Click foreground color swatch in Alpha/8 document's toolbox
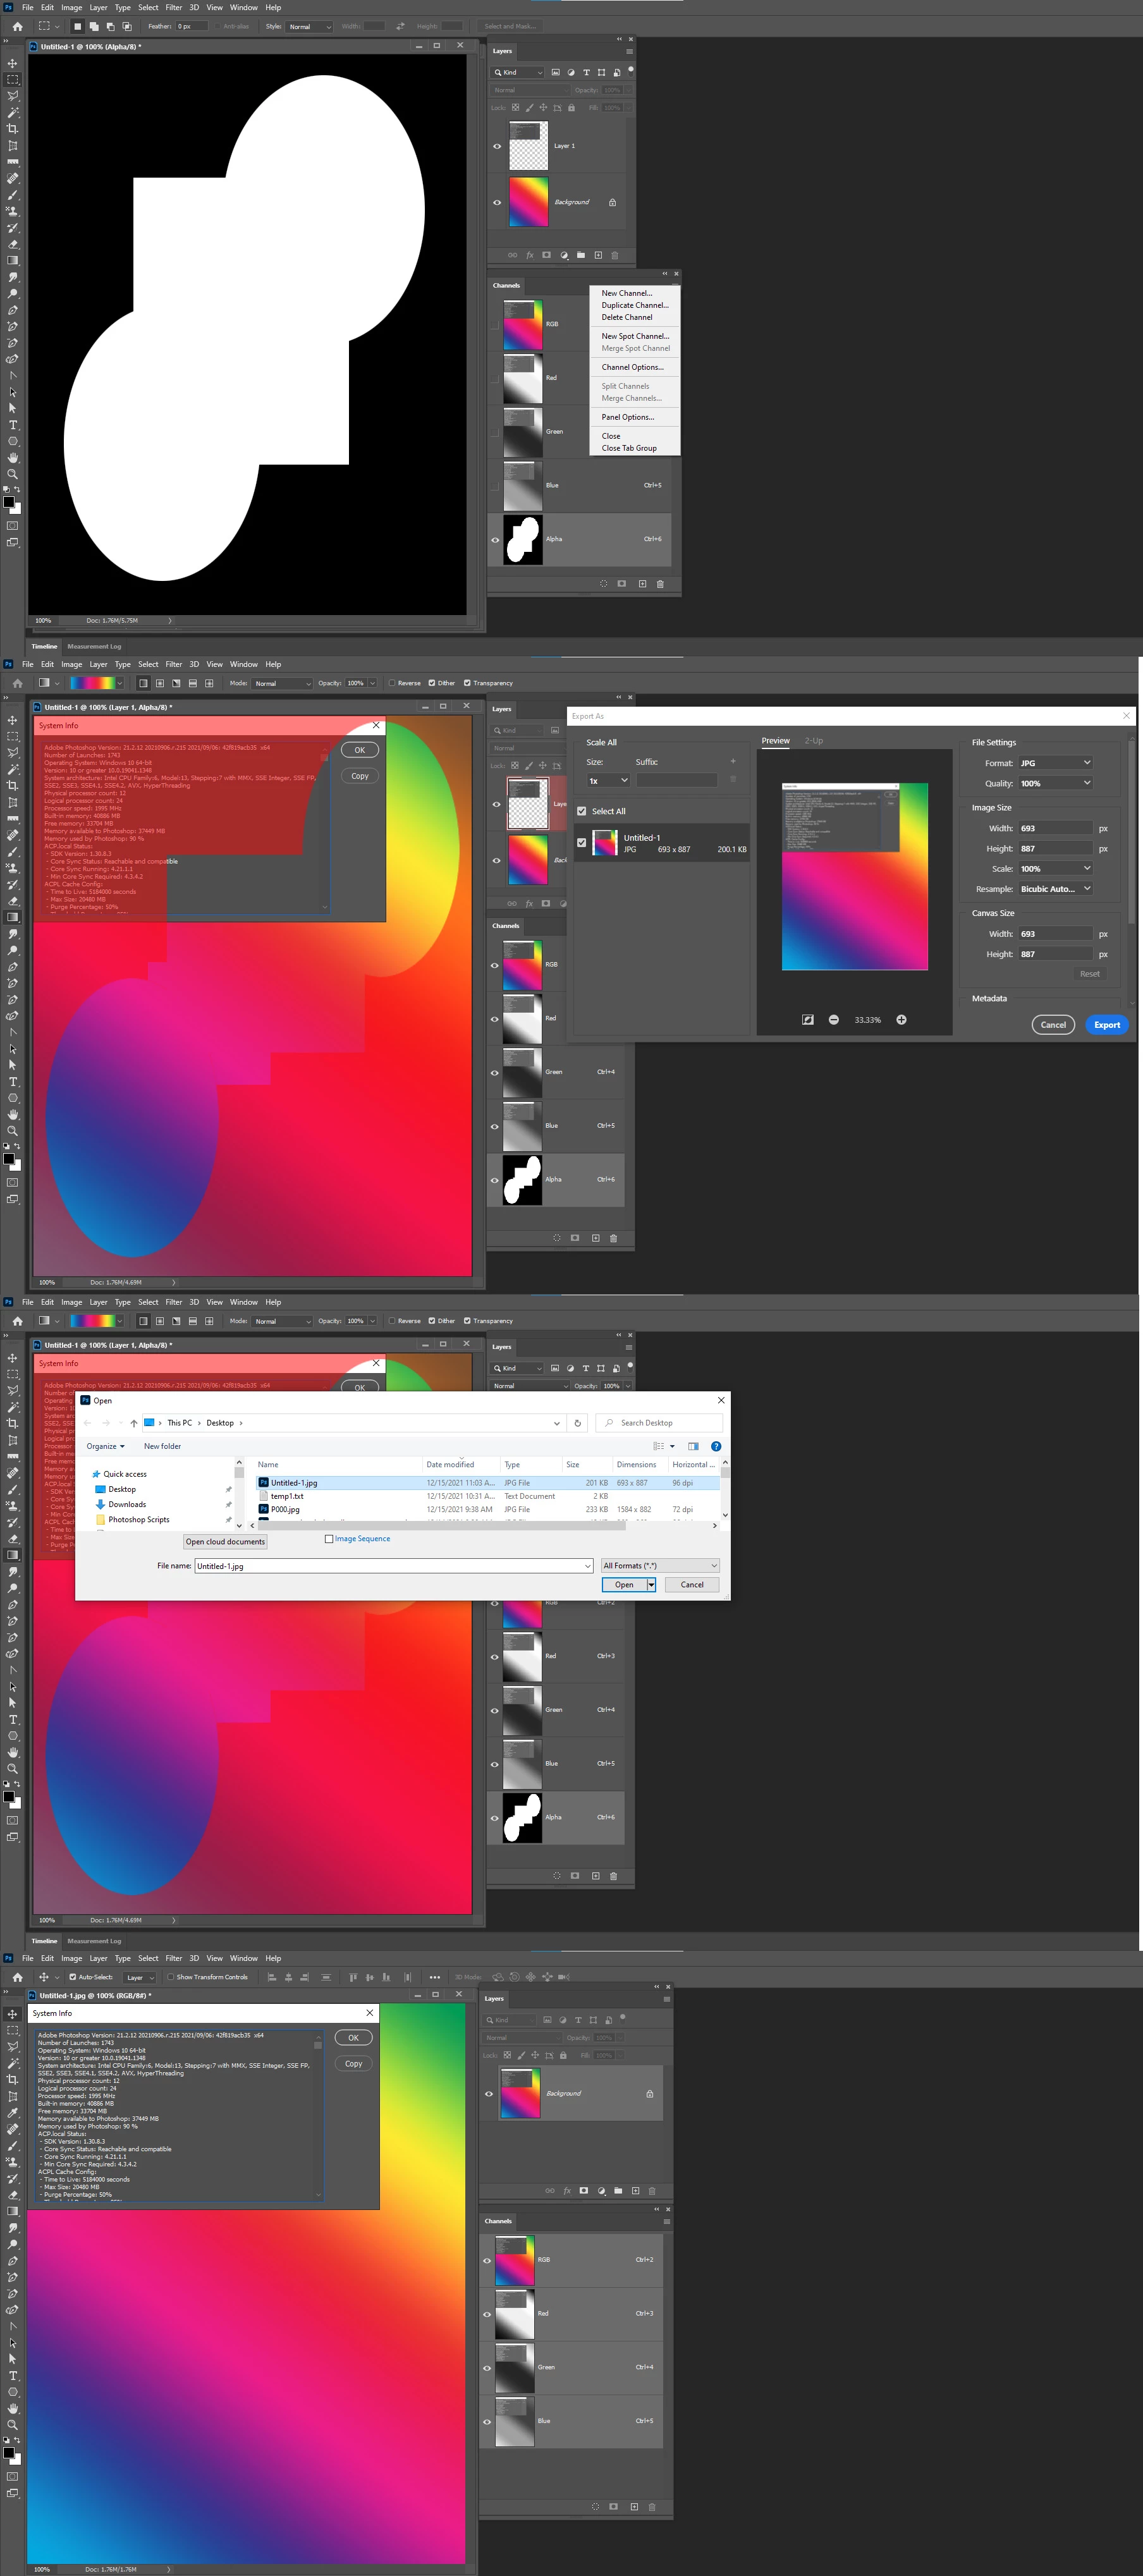Image resolution: width=1143 pixels, height=2576 pixels. pyautogui.click(x=8, y=502)
